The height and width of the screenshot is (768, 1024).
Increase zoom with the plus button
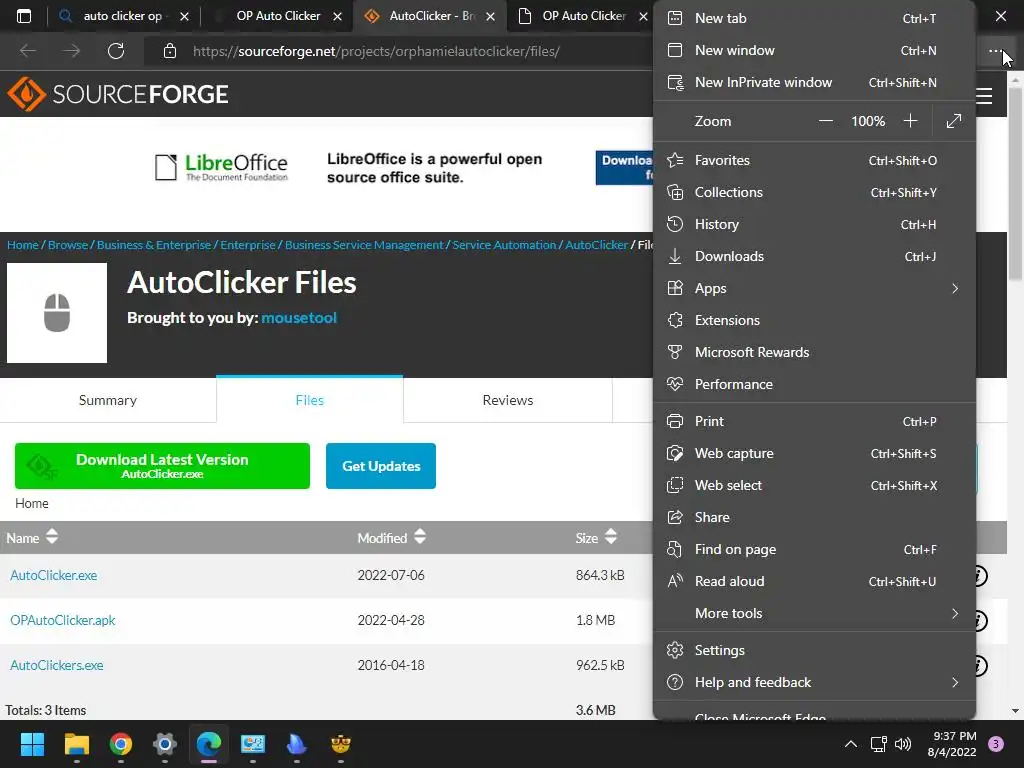[x=910, y=121]
